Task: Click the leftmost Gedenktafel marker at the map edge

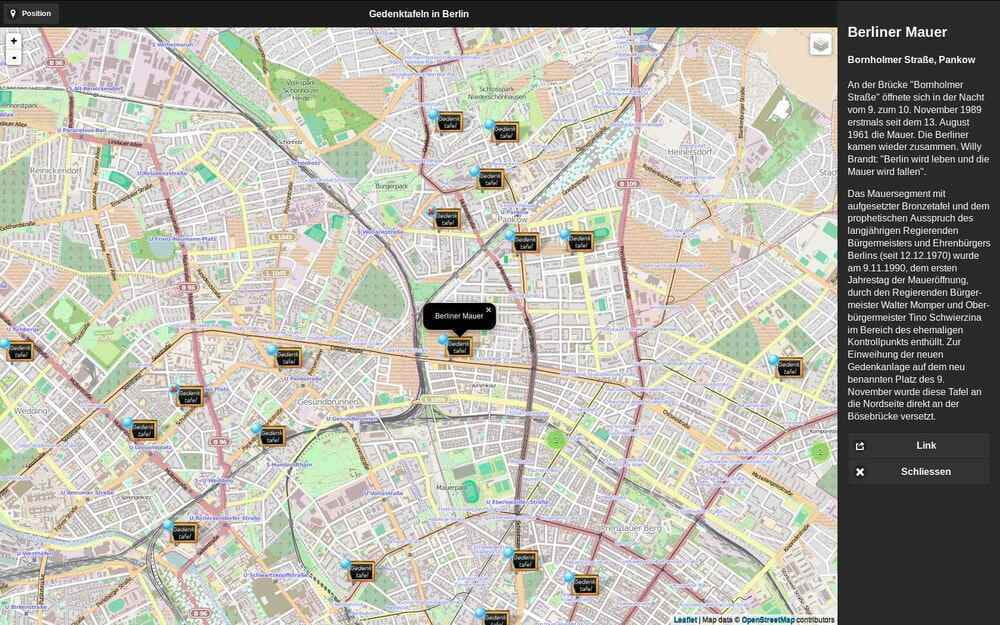Action: tap(18, 350)
